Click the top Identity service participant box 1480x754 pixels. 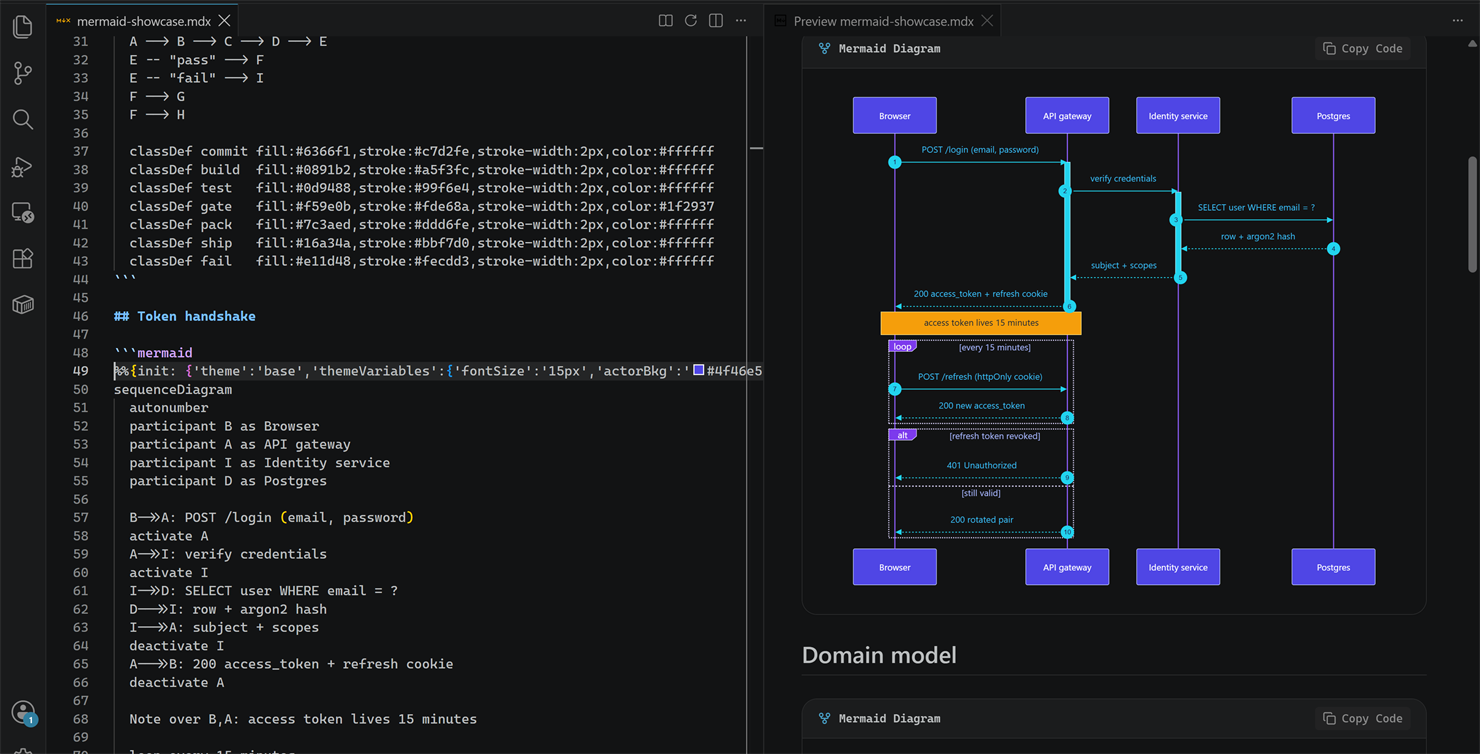click(1178, 116)
